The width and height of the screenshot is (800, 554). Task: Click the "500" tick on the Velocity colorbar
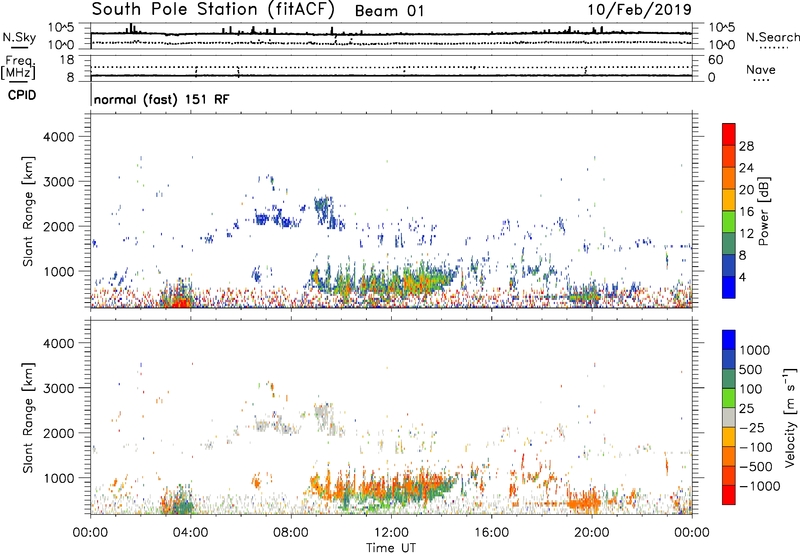[749, 369]
